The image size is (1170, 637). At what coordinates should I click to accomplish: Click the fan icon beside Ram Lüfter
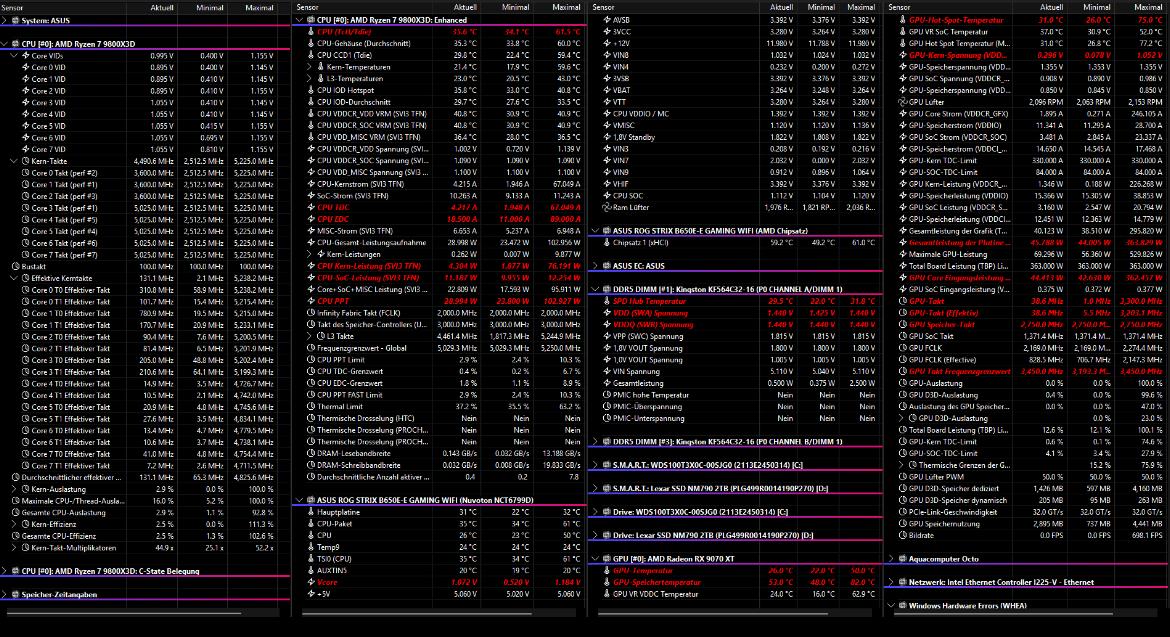(607, 207)
